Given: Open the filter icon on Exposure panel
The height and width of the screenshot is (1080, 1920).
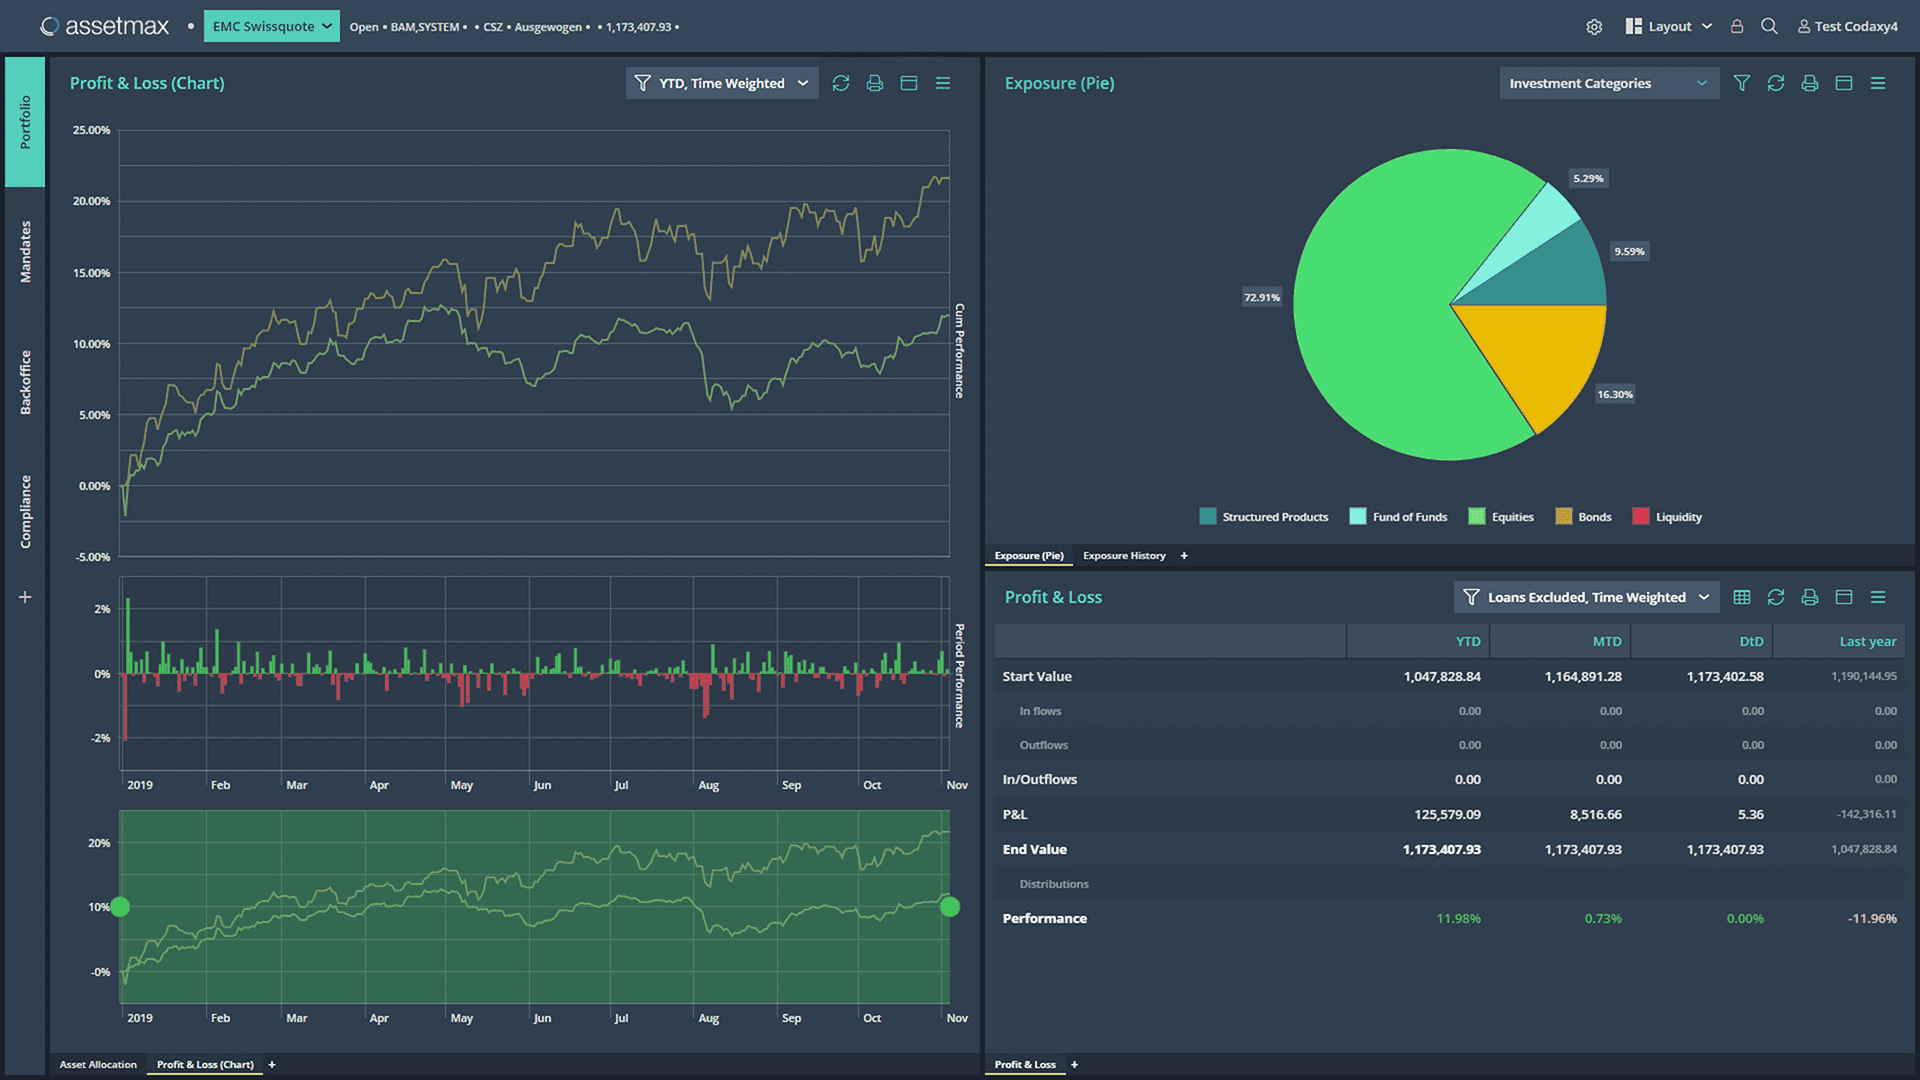Looking at the screenshot, I should pos(1741,83).
